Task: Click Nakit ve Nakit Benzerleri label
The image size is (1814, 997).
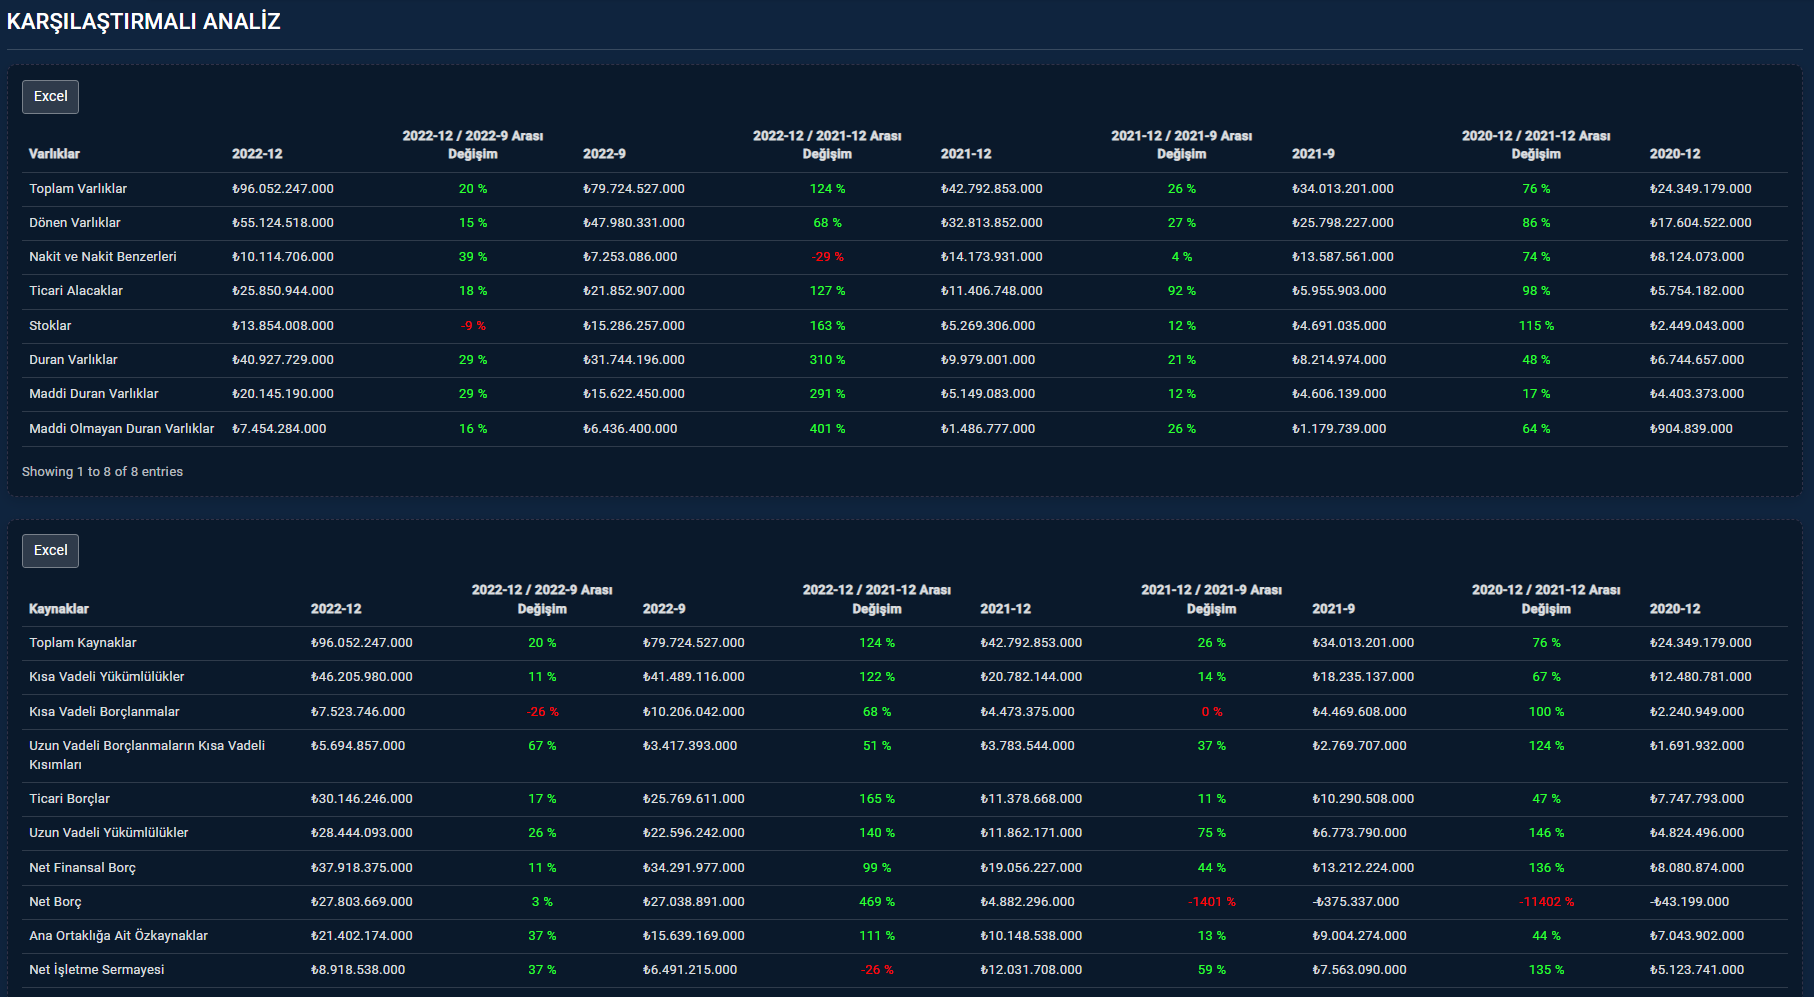Action: pyautogui.click(x=103, y=257)
